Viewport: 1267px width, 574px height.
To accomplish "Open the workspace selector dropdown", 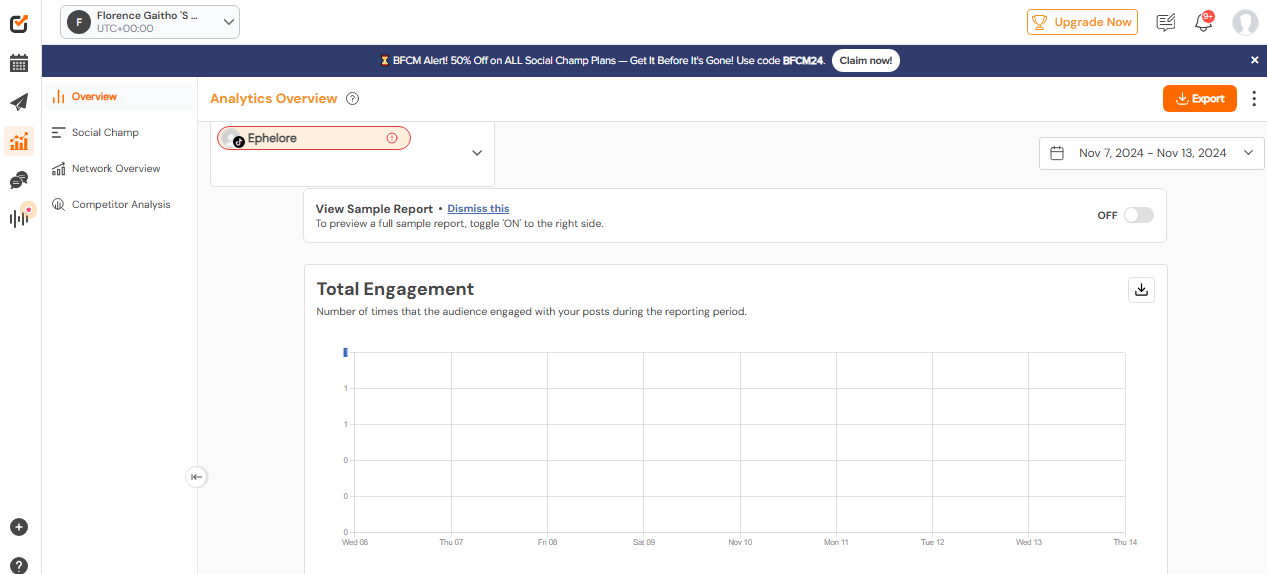I will coord(150,21).
